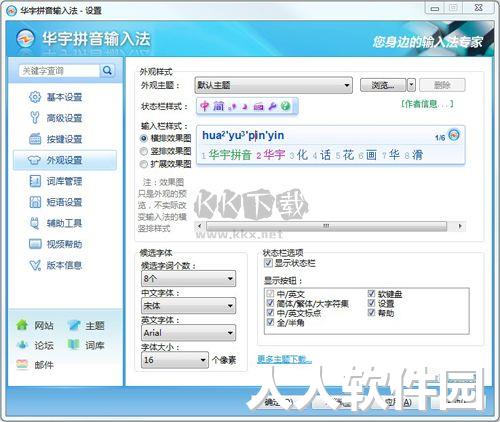Click the wrench icon in status bar preview
Image resolution: width=500 pixels, height=422 pixels.
click(x=272, y=106)
